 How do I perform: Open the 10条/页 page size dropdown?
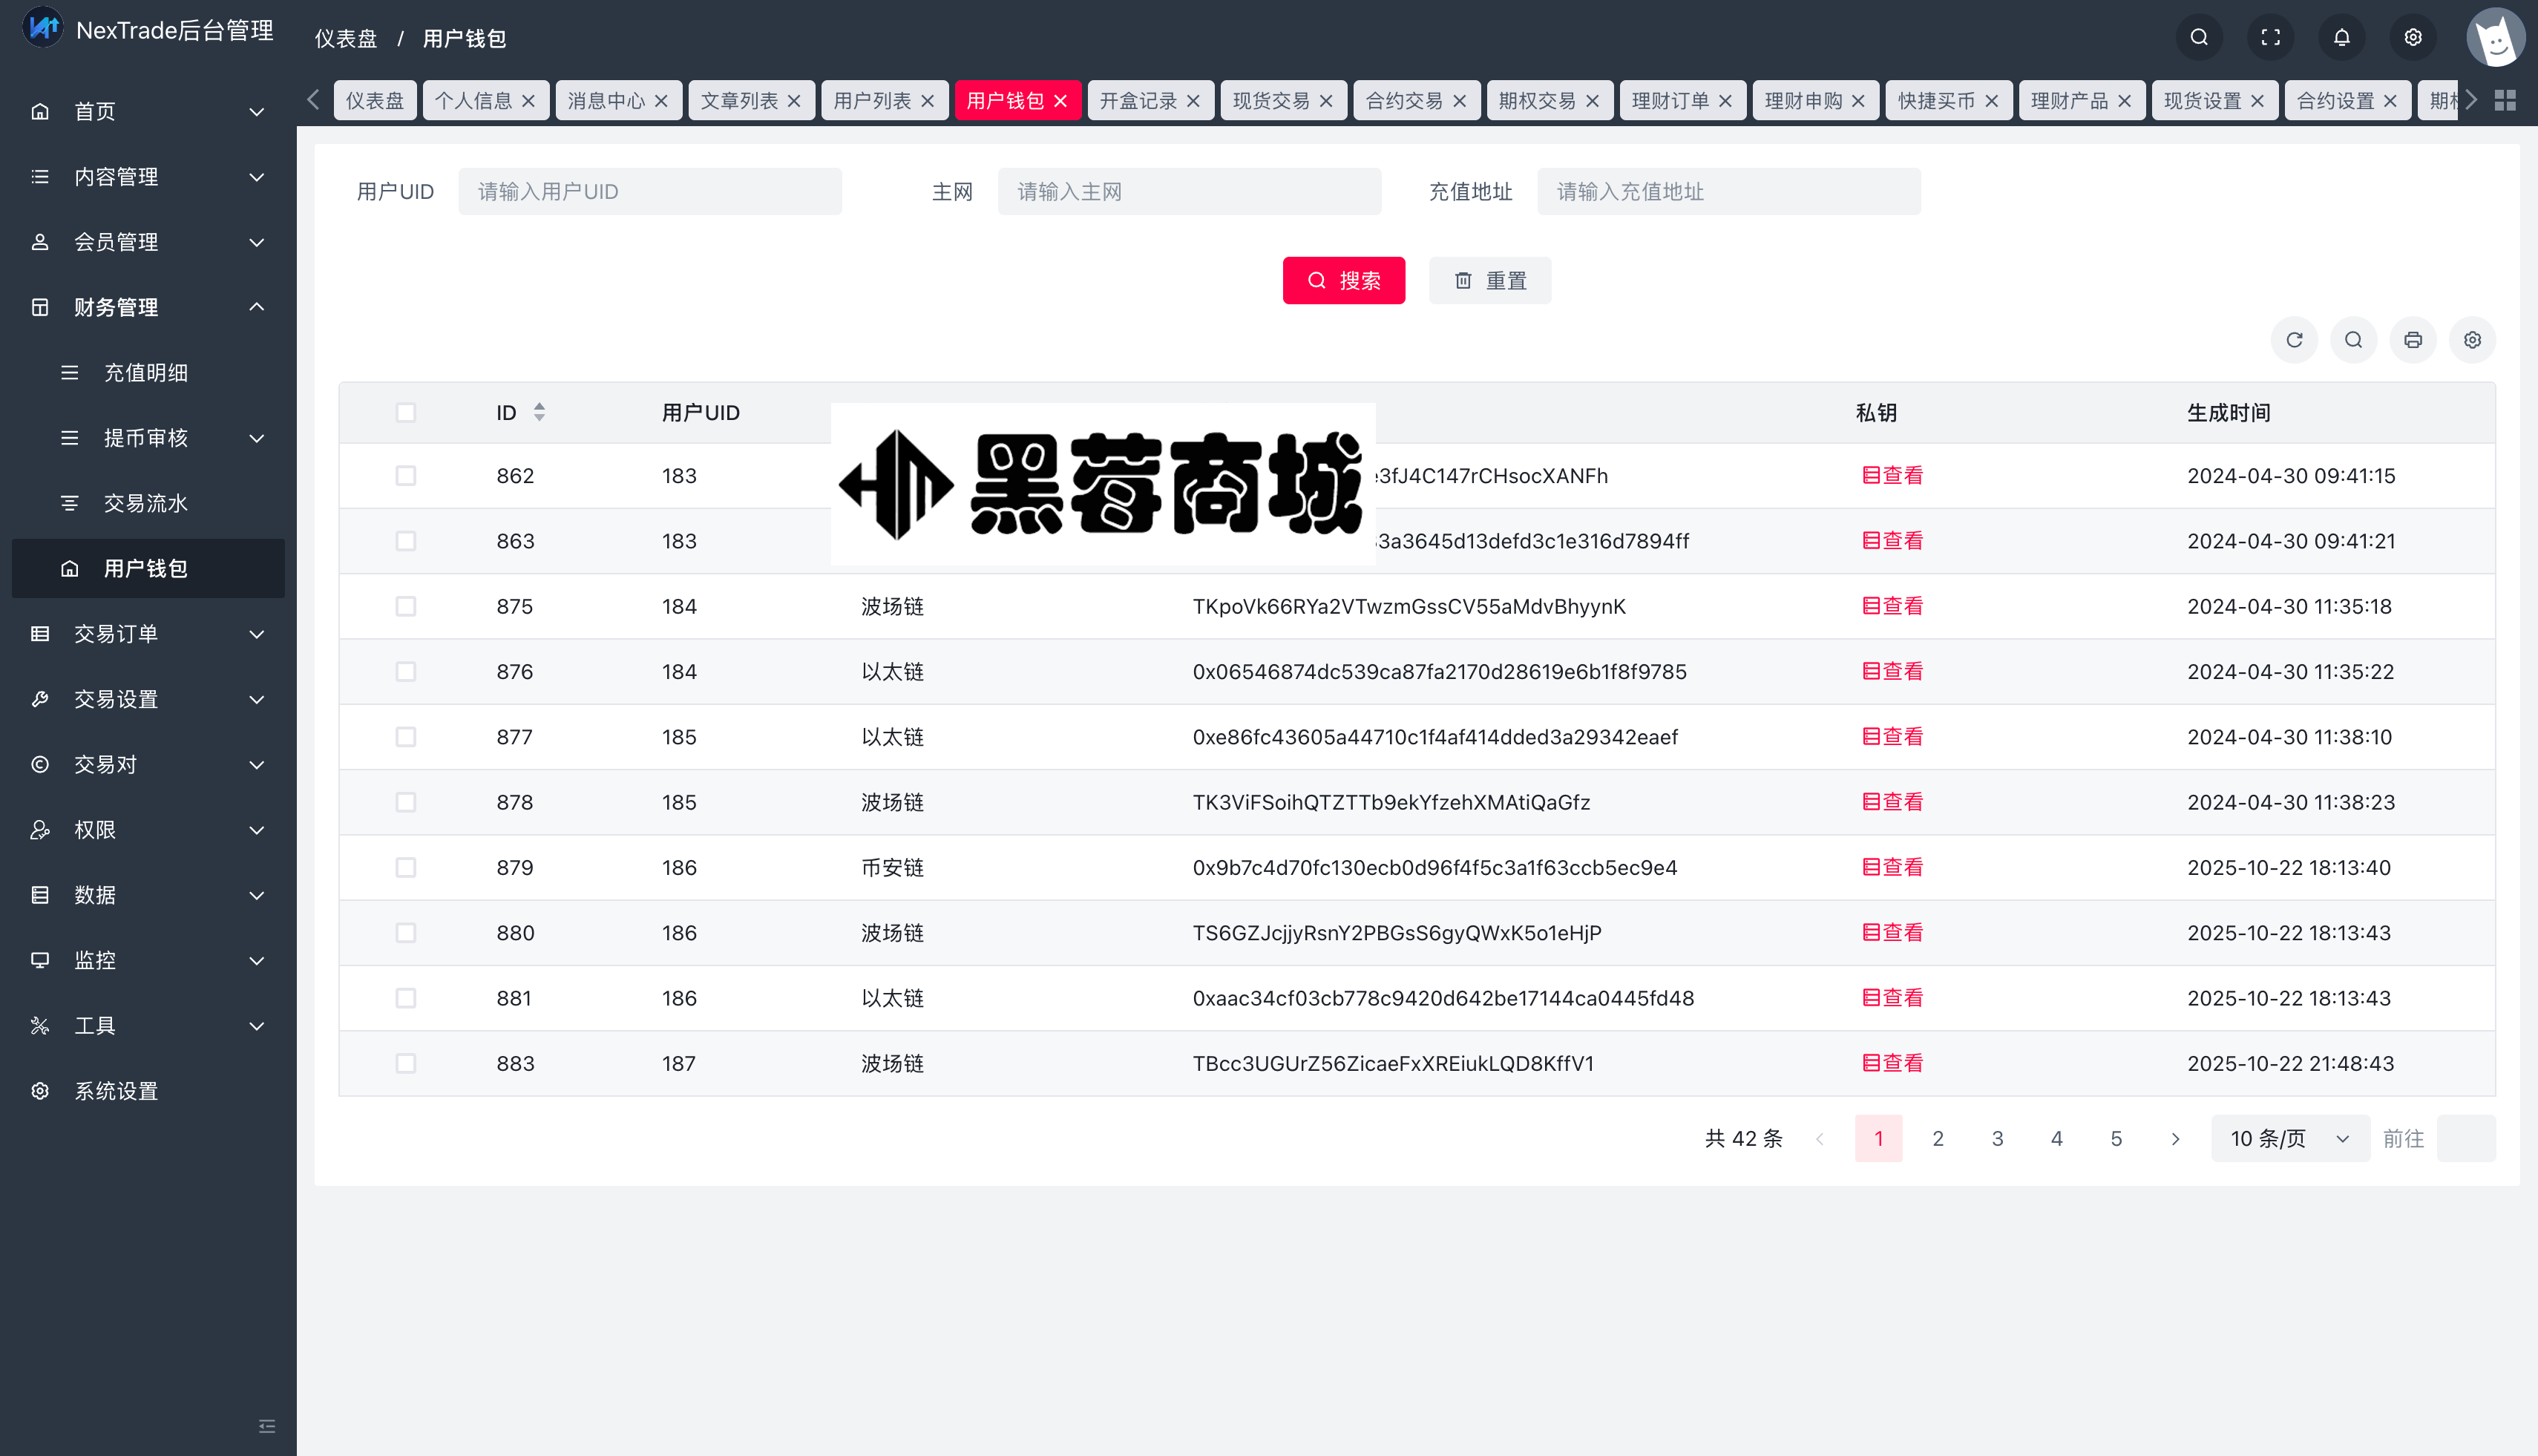2288,1138
